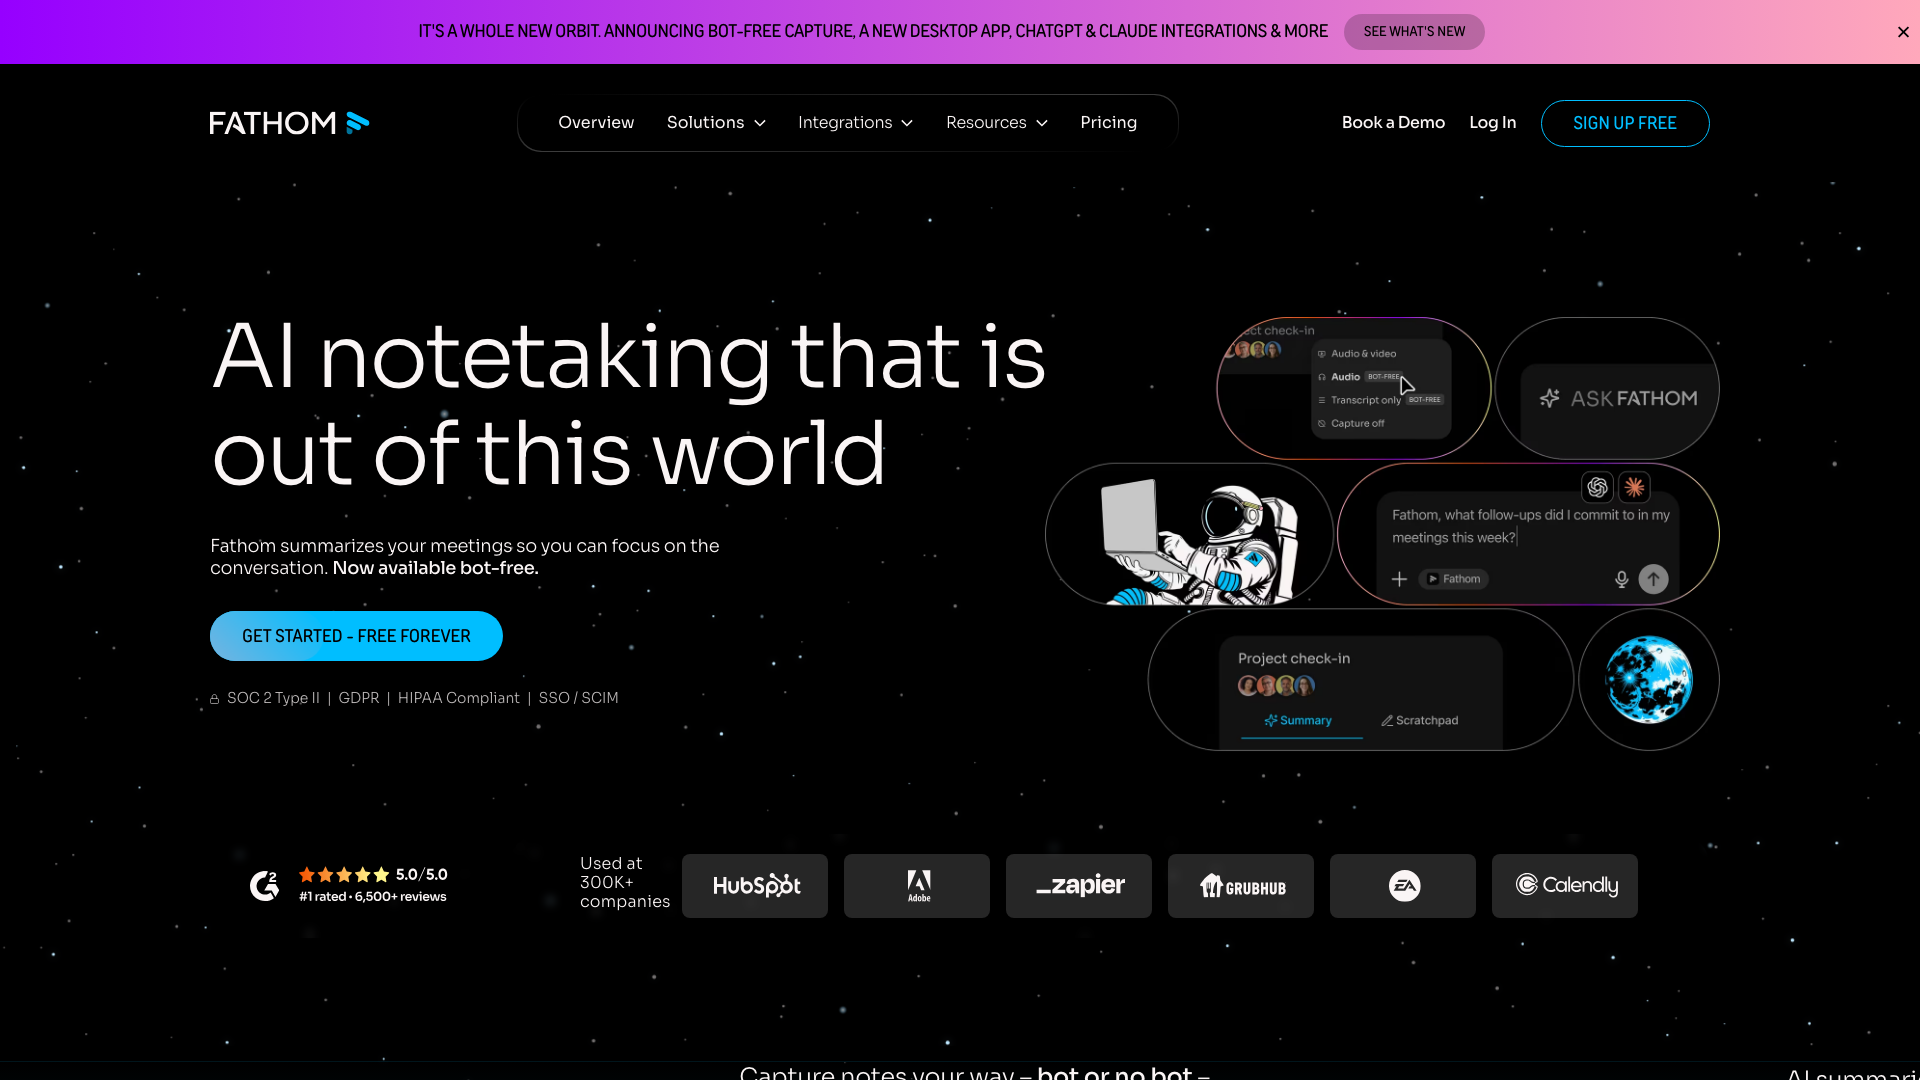
Task: Open the Log In link
Action: 1492,122
